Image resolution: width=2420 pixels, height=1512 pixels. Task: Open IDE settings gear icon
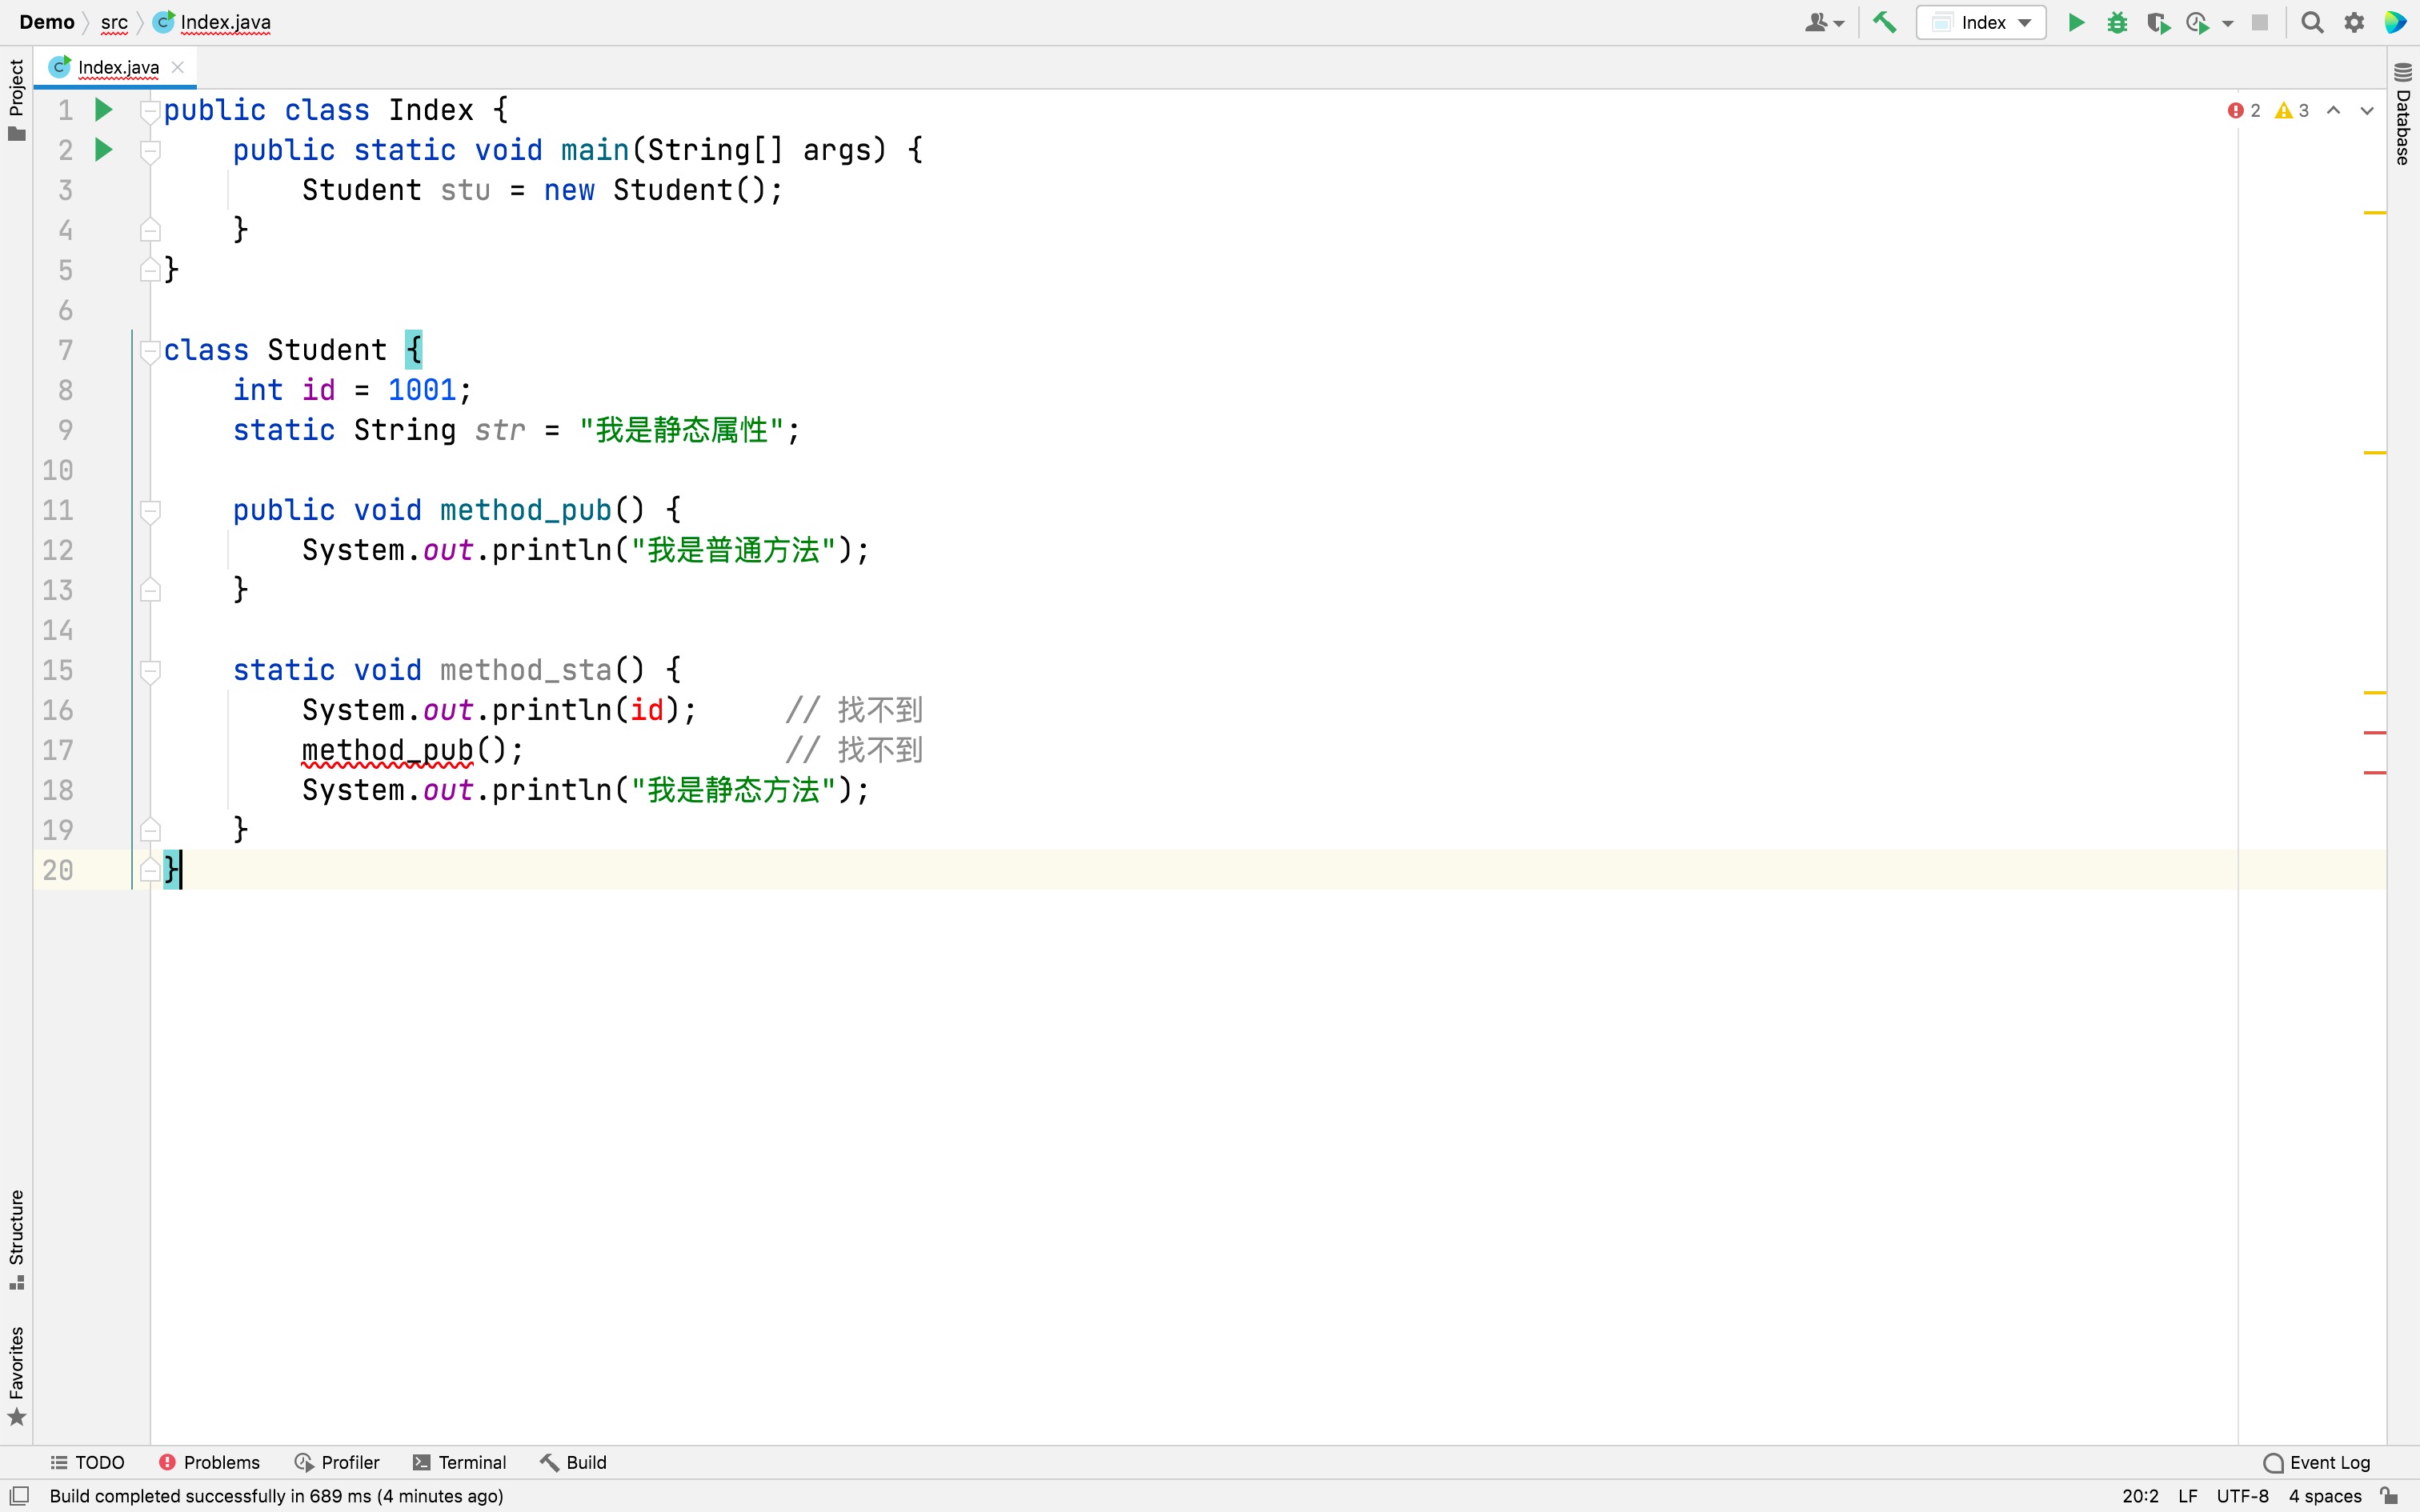pos(2354,22)
